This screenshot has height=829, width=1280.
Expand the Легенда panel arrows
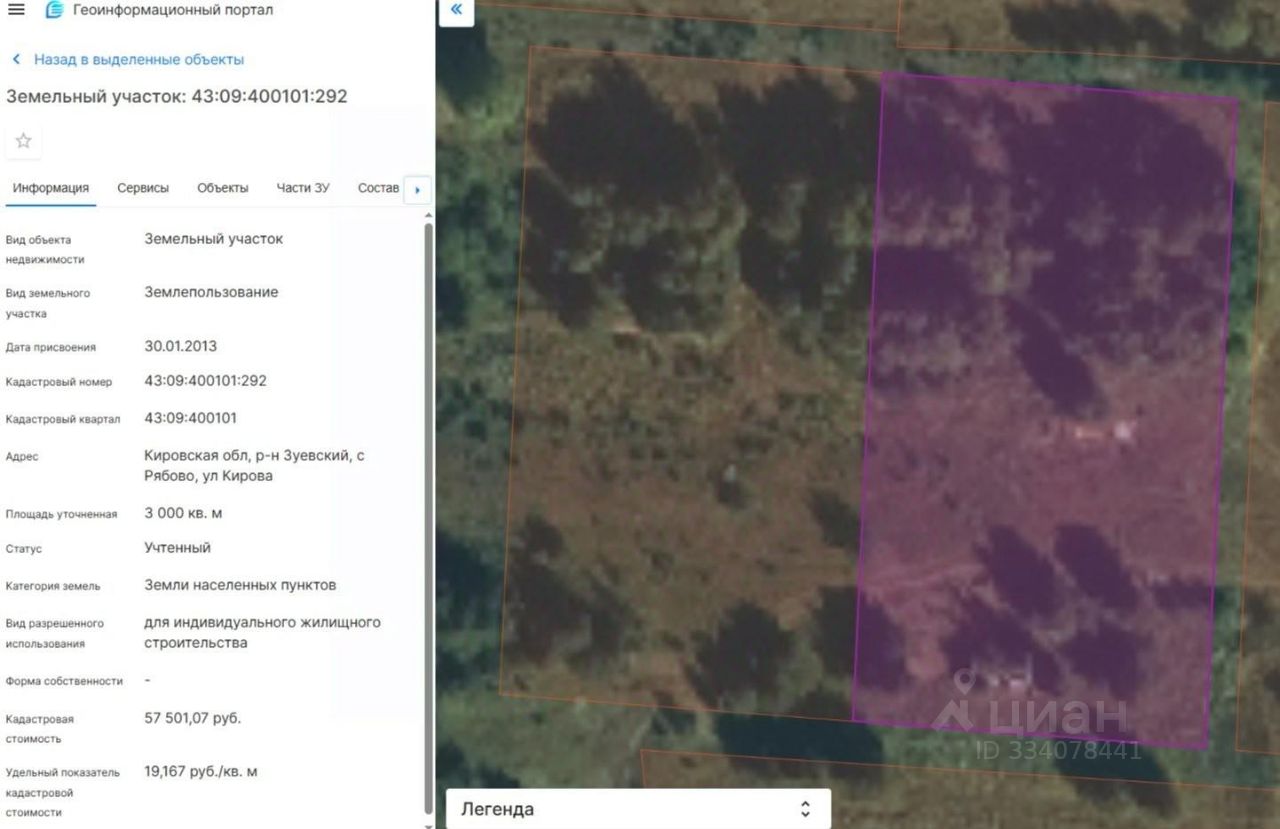[x=805, y=809]
